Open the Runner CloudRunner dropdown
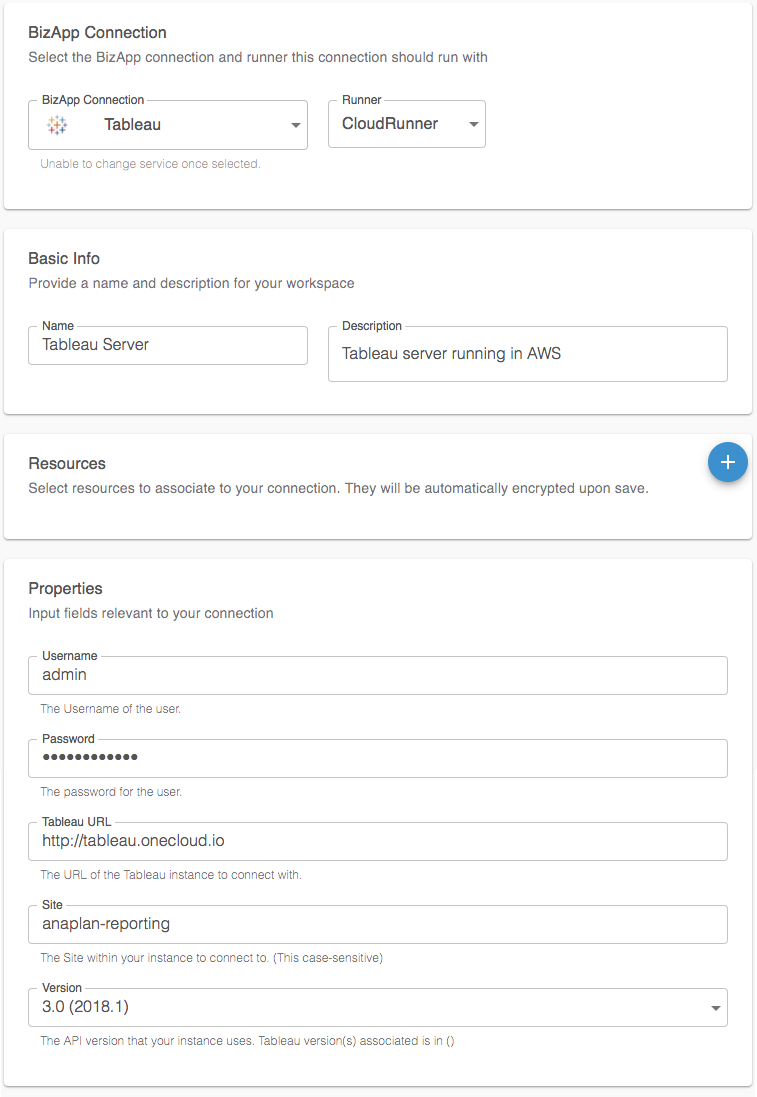This screenshot has height=1097, width=757. (406, 124)
